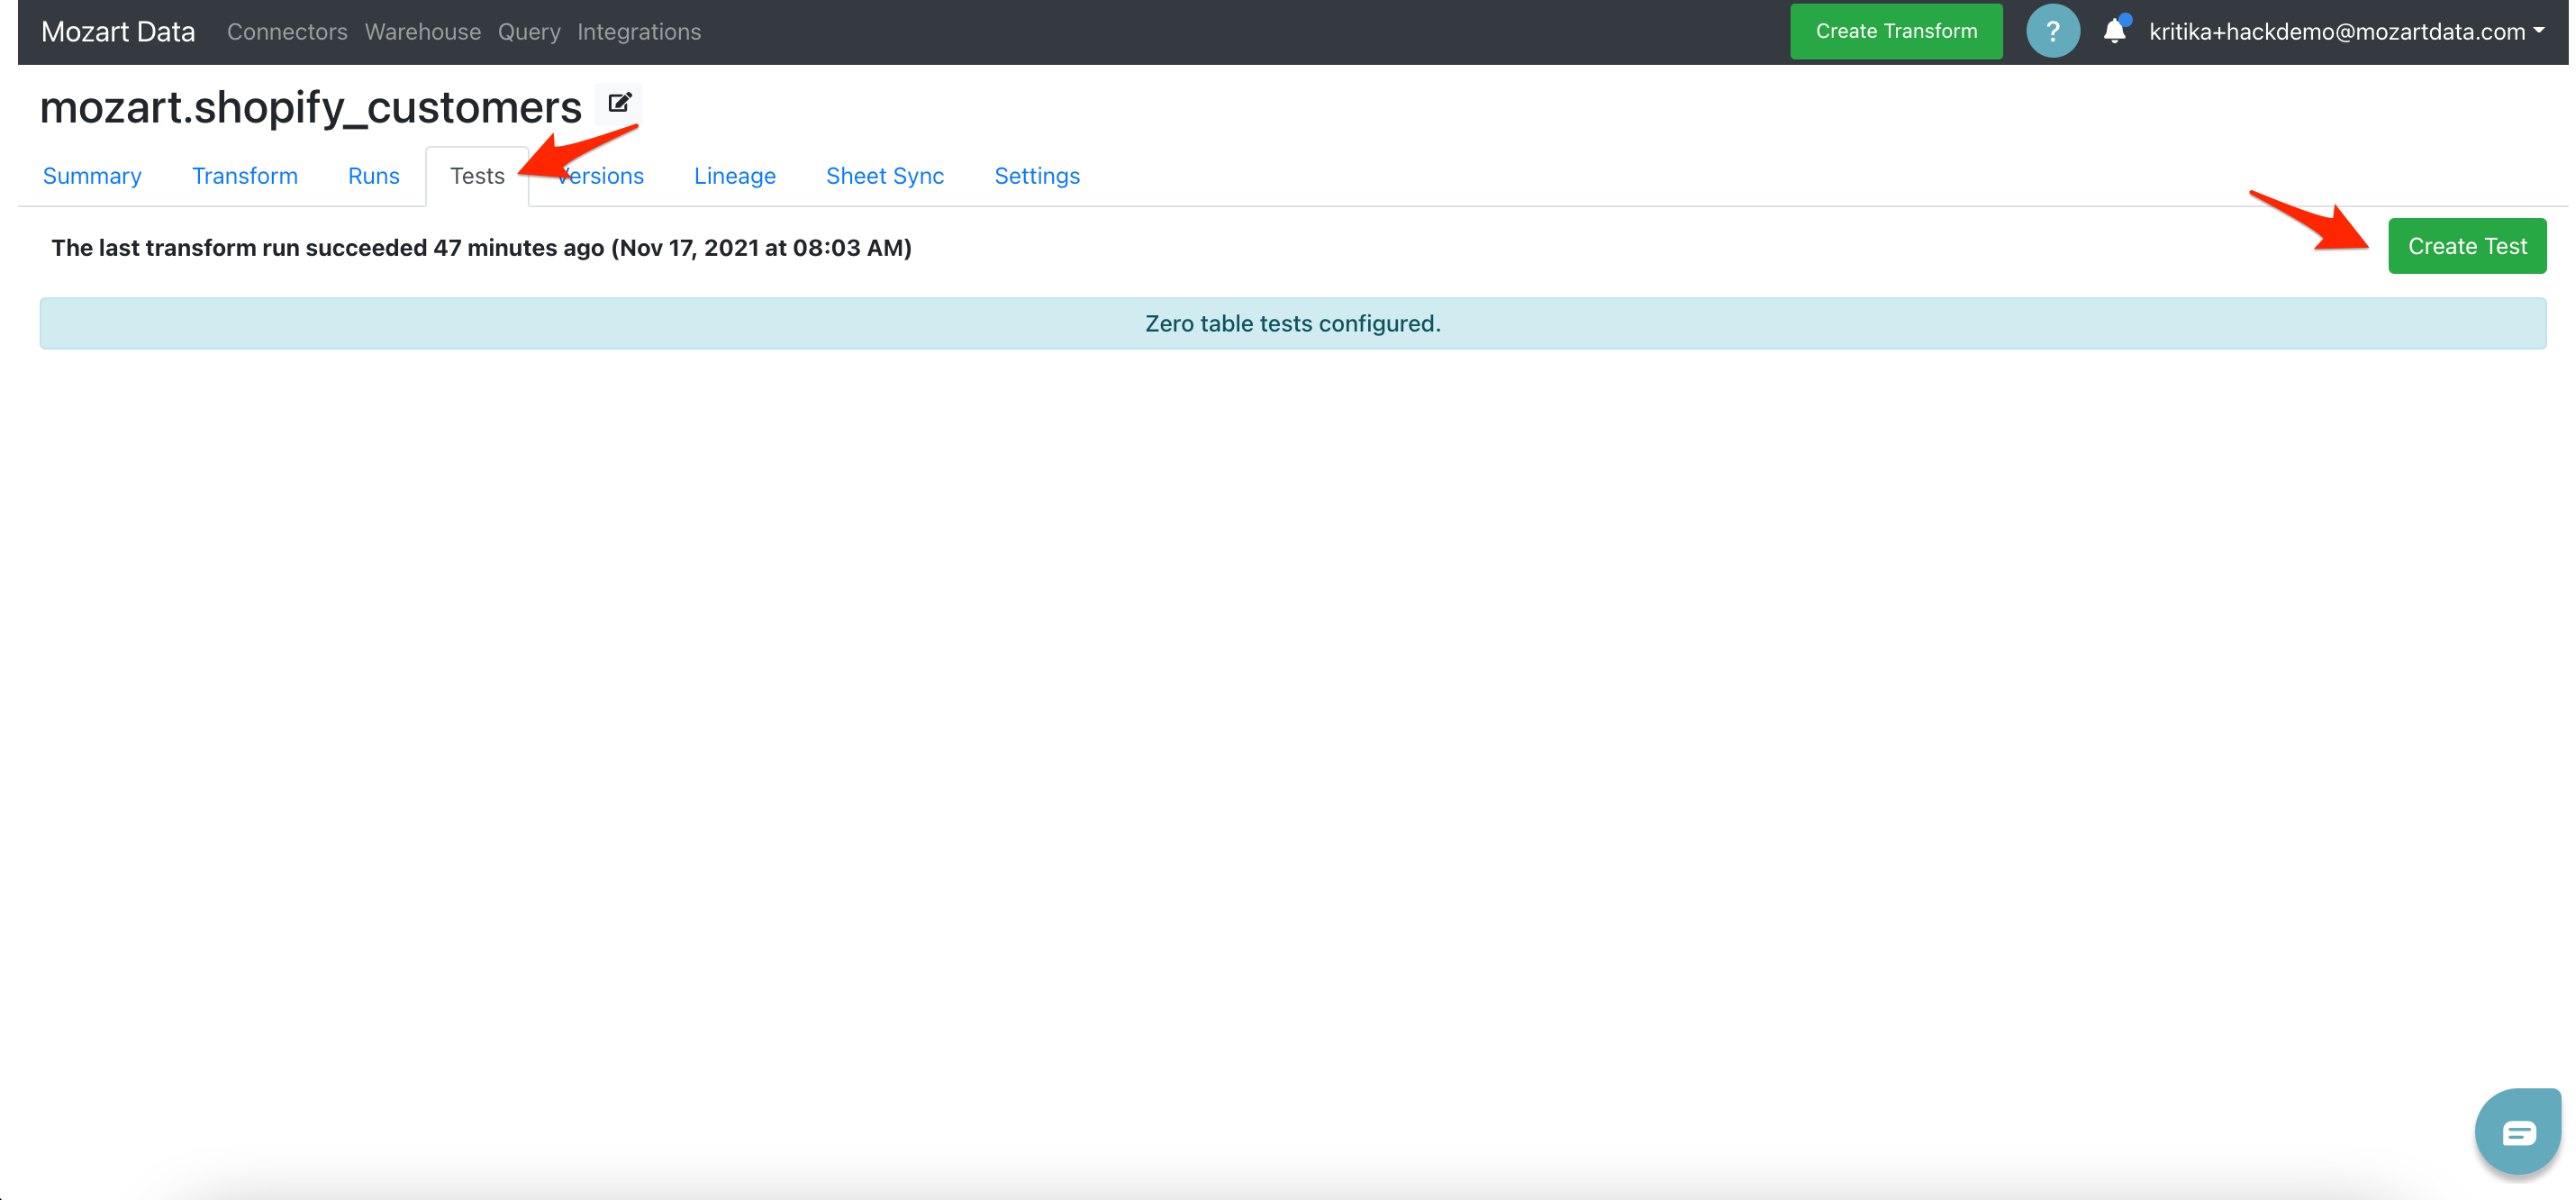2576x1200 pixels.
Task: Open the Settings tab
Action: coord(1036,176)
